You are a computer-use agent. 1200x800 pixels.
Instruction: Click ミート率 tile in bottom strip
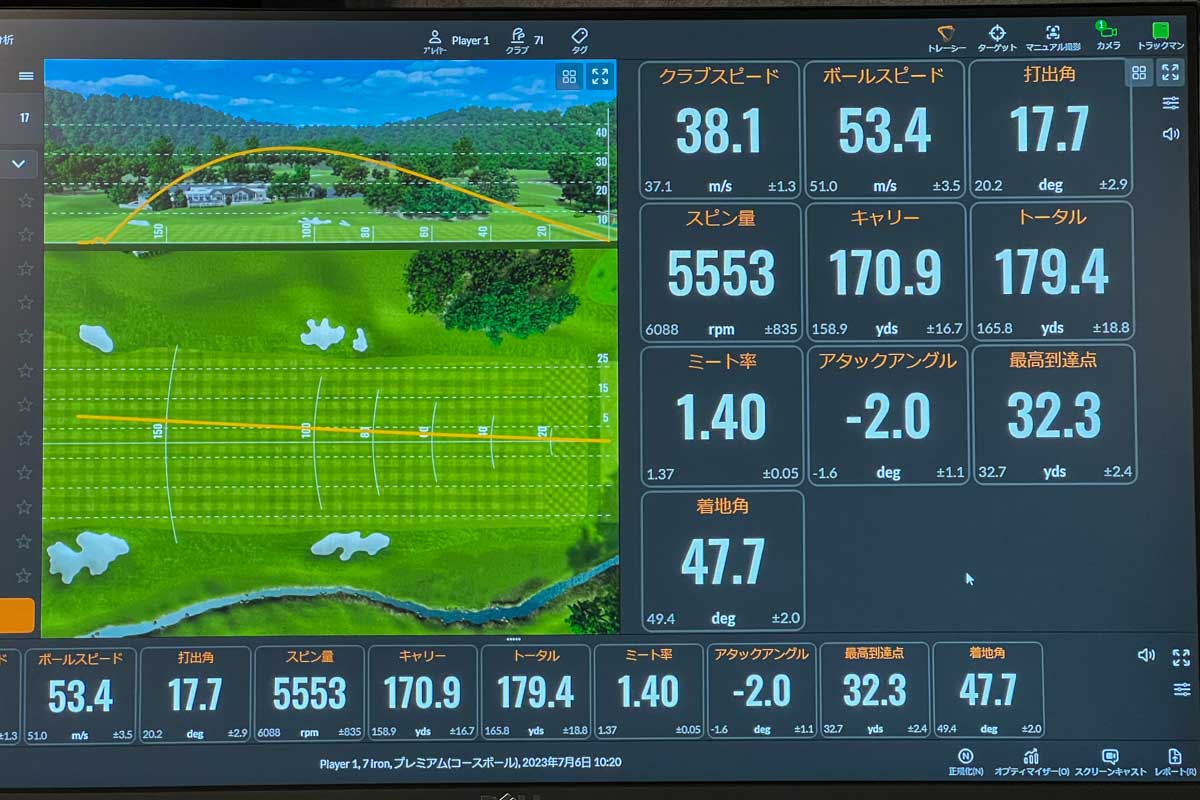648,692
